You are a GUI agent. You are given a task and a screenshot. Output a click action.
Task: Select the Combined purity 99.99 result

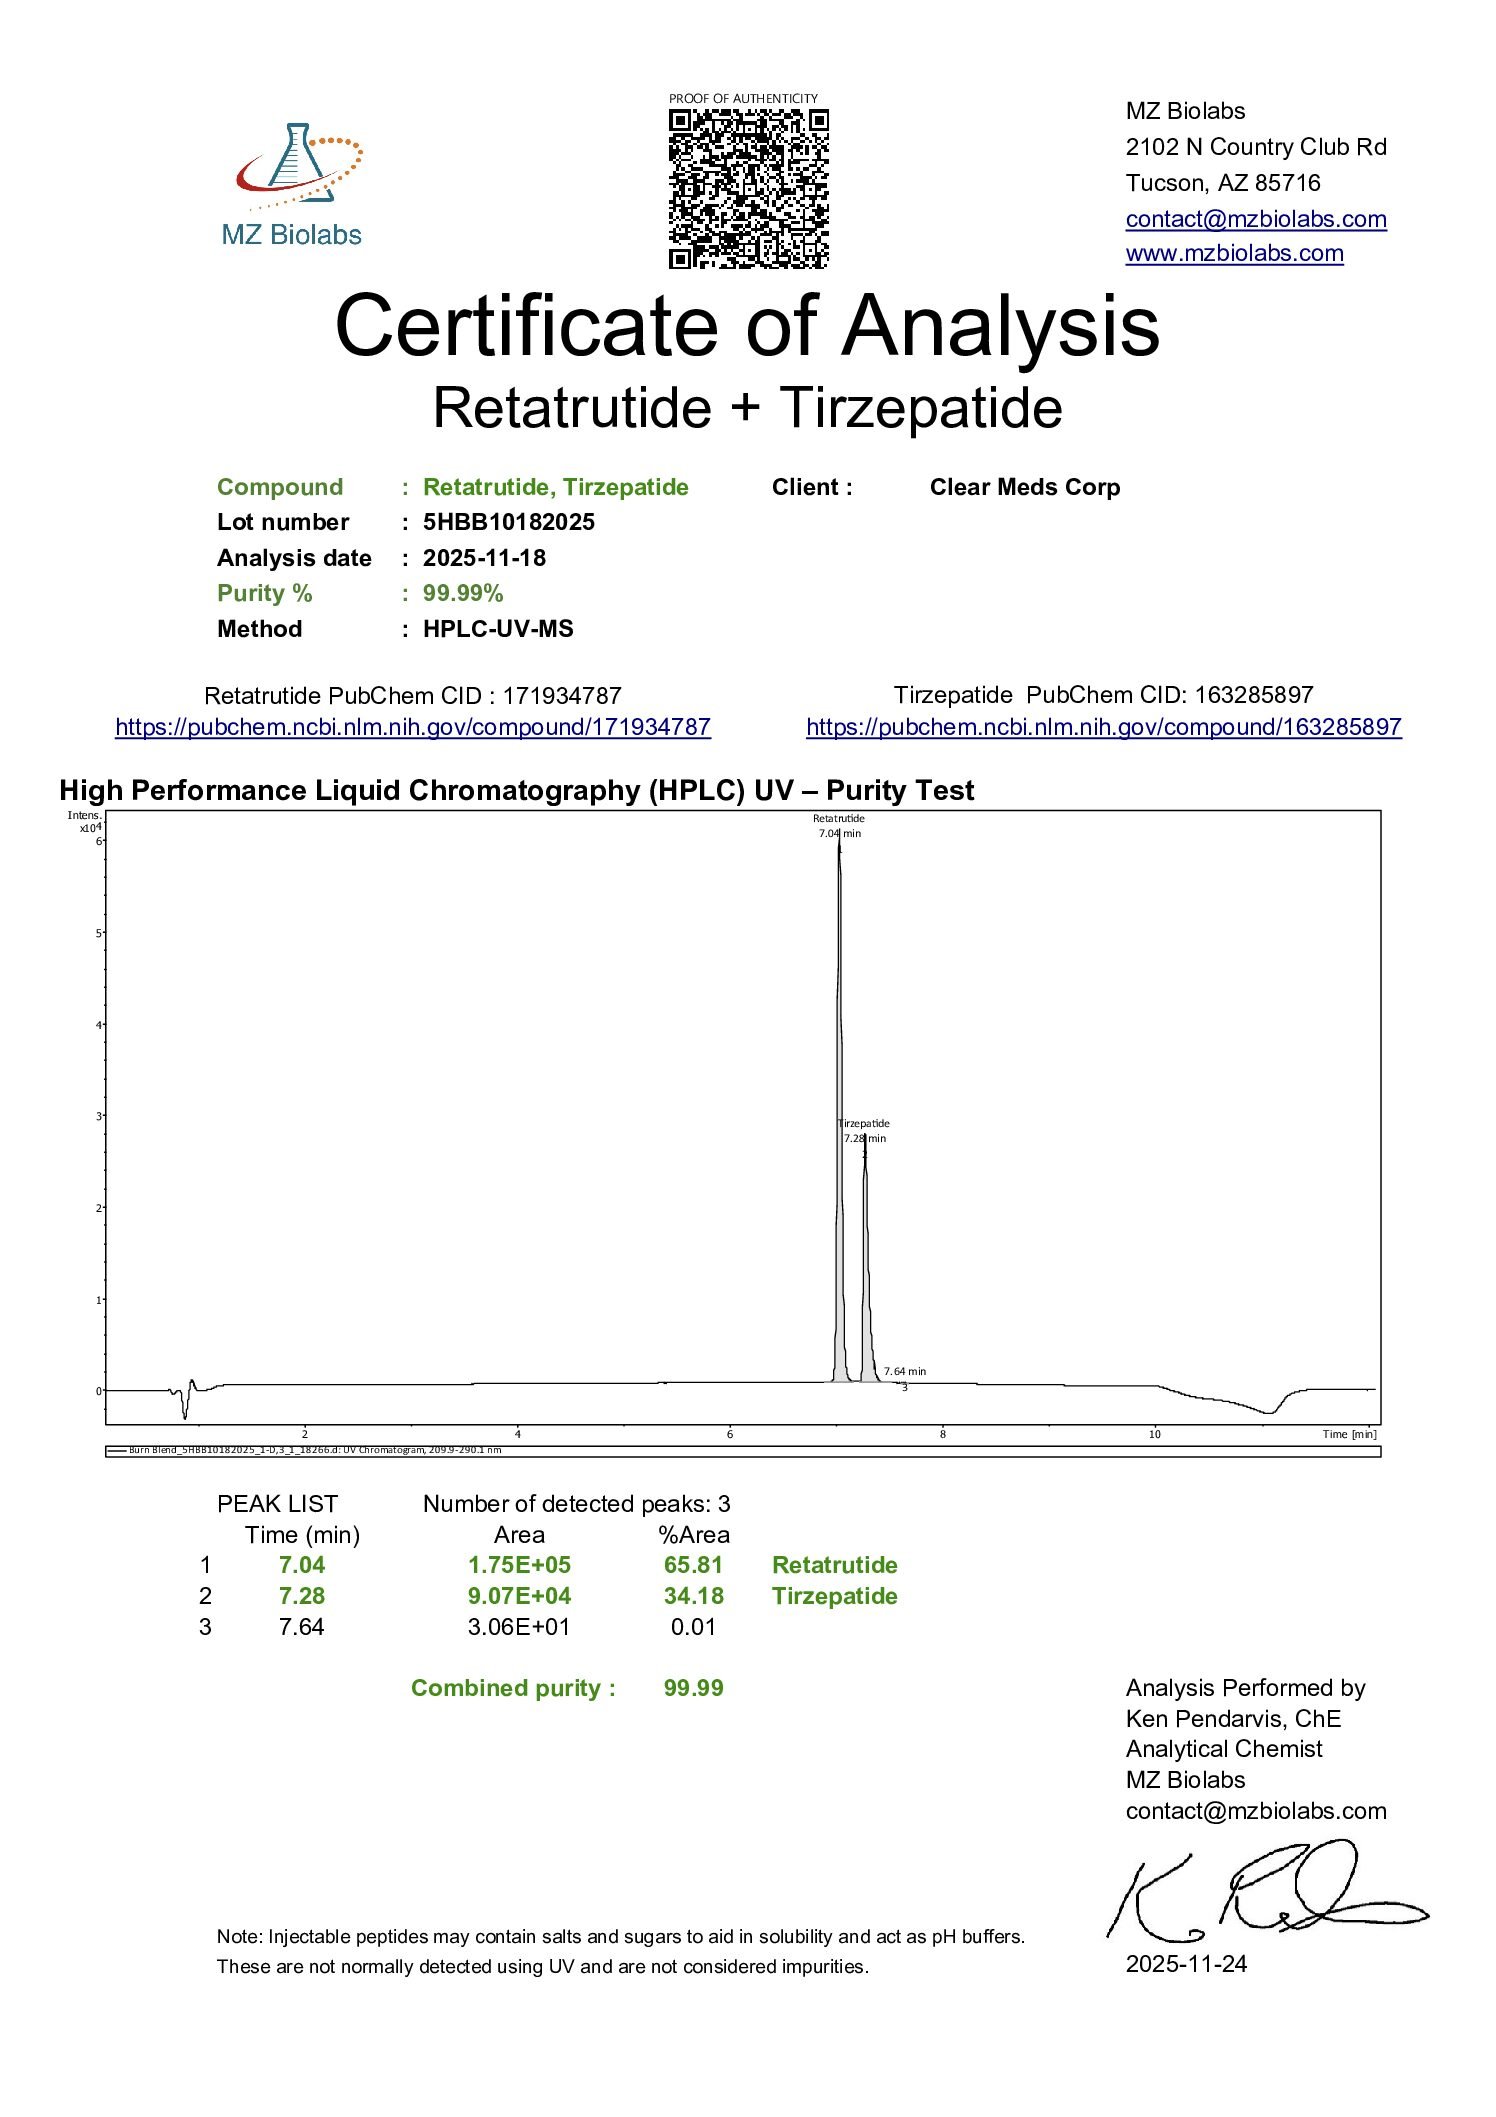(x=693, y=1688)
